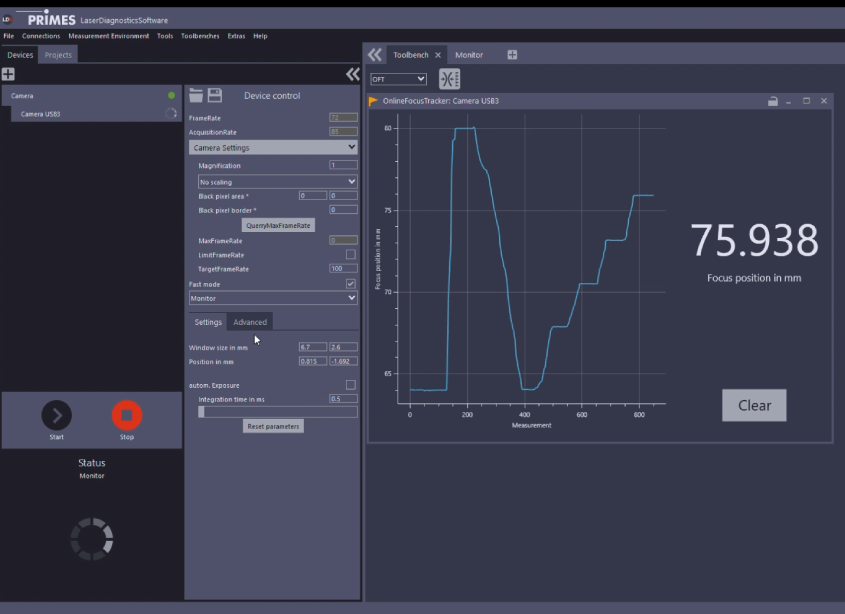
Task: Click the QueryMaxFrameRate button
Action: (278, 225)
